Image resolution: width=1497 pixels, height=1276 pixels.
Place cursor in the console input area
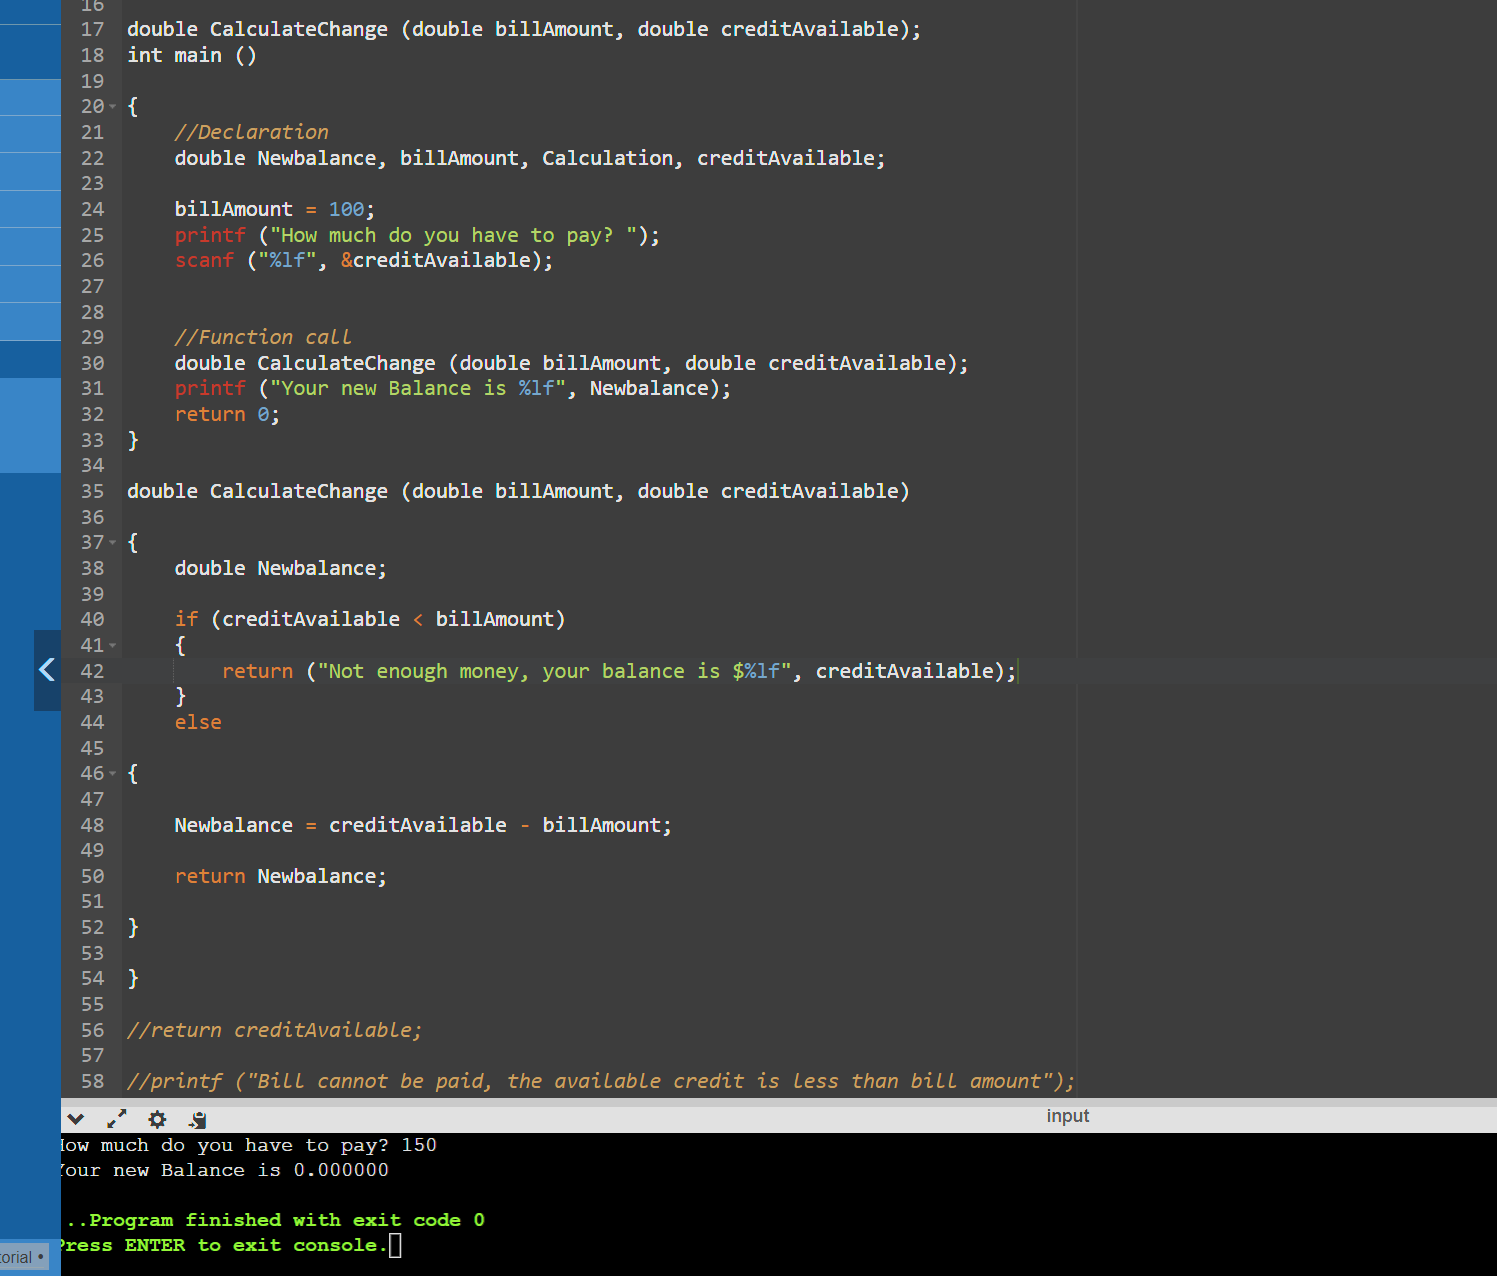point(395,1245)
